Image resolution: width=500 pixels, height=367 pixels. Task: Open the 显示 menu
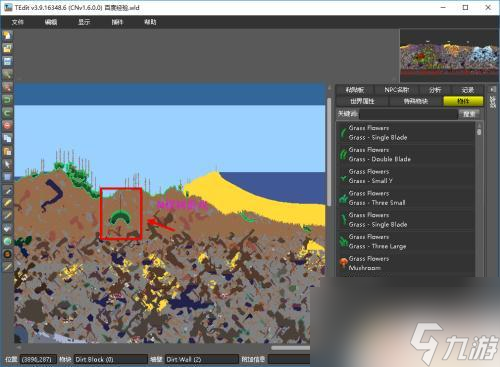pos(84,22)
